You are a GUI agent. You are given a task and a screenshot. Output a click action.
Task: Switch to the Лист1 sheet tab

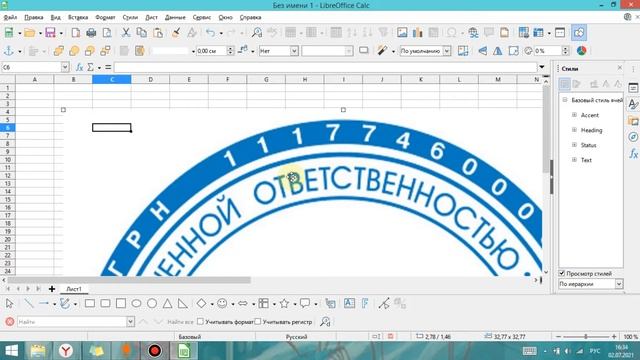(x=74, y=289)
